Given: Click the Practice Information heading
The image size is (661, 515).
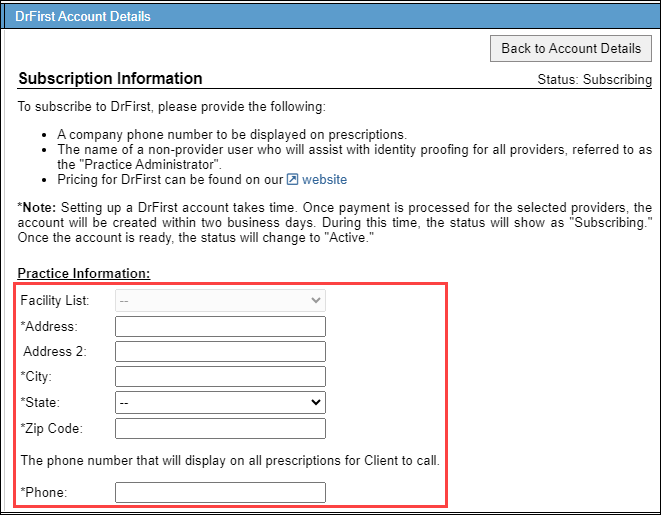Looking at the screenshot, I should [x=84, y=274].
